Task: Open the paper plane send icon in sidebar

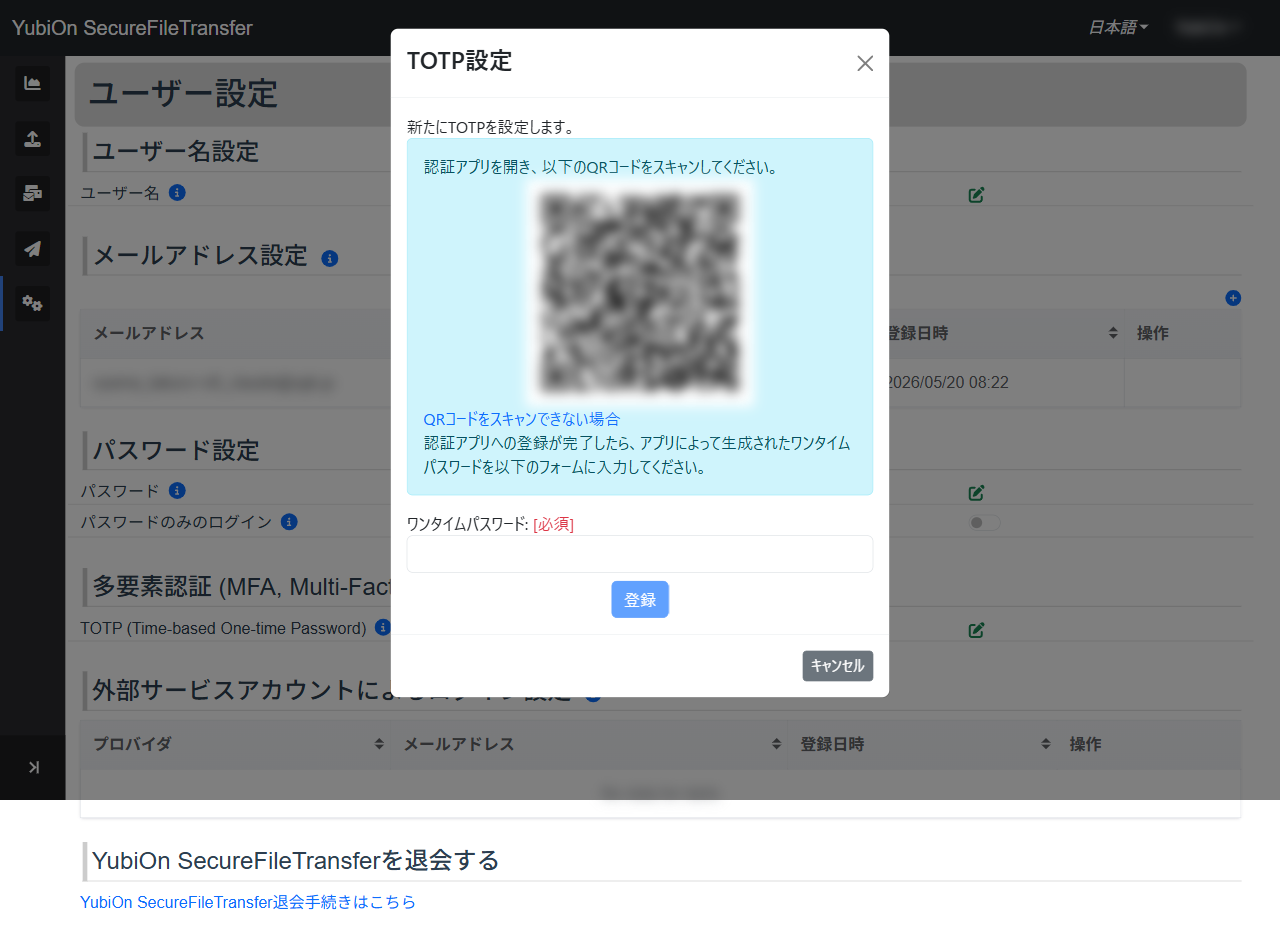Action: 32,248
